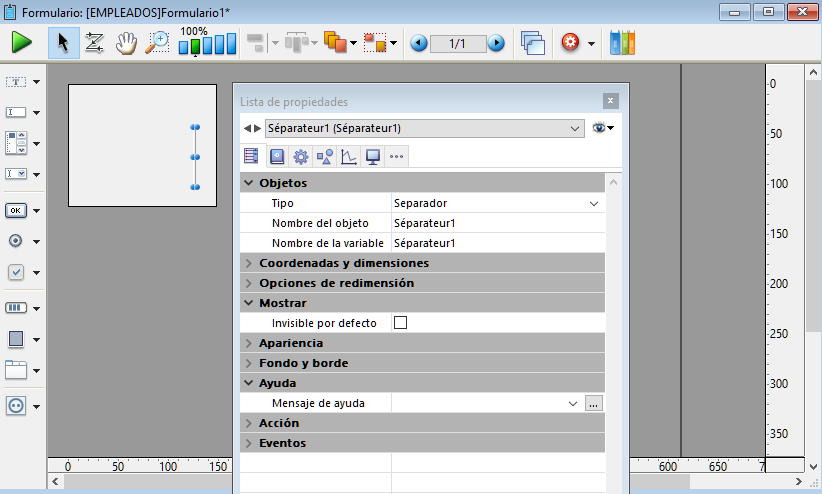
Task: Select the radio button object tool
Action: click(x=16, y=241)
